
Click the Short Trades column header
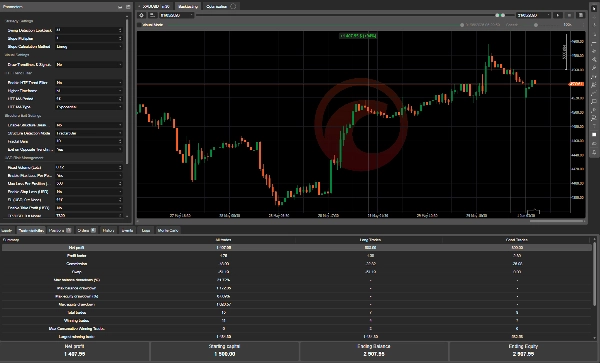tap(517, 240)
